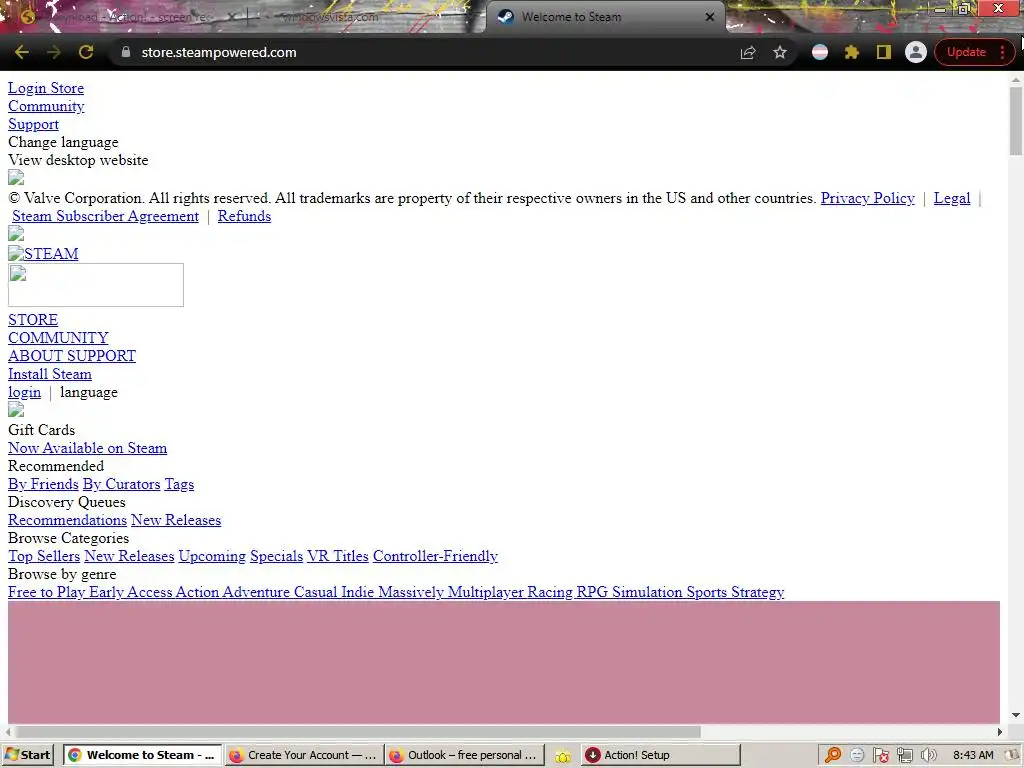Open the Specials category link
This screenshot has width=1024, height=768.
tap(276, 556)
